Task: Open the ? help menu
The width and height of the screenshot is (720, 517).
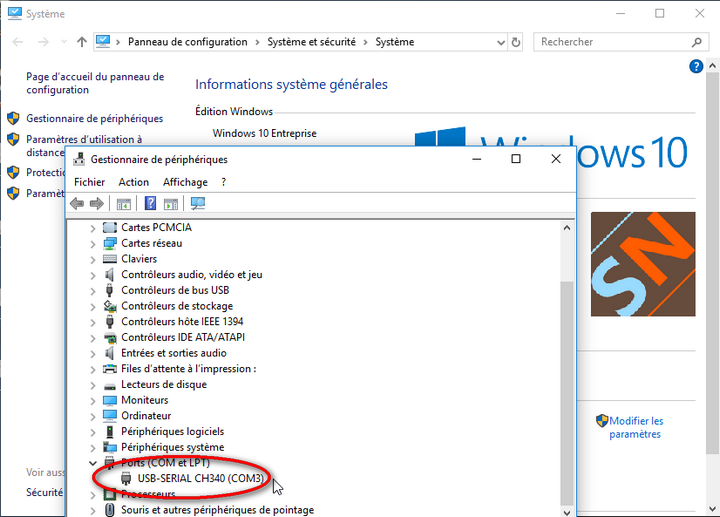Action: (x=224, y=182)
